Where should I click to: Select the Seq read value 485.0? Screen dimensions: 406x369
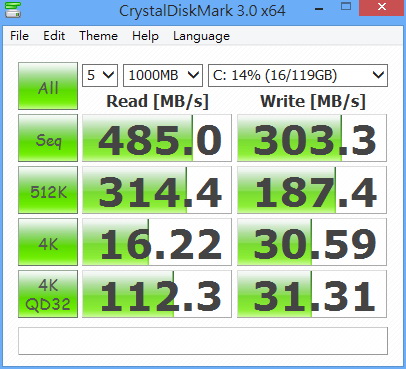(x=157, y=138)
